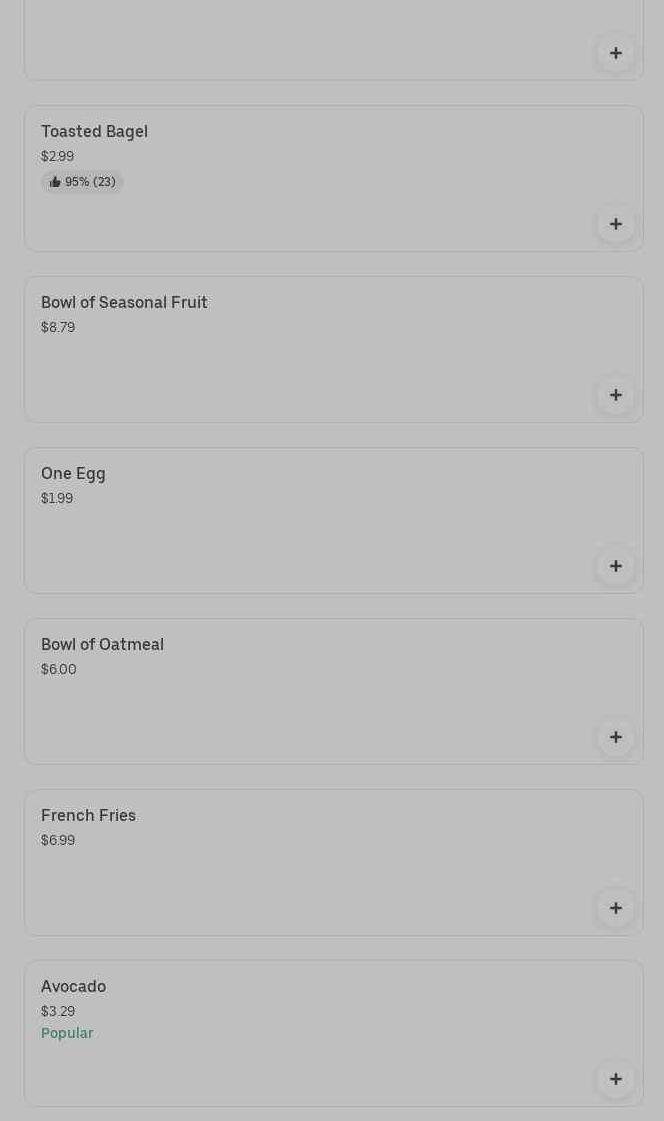Tap plus button on topmost partial card

616,53
